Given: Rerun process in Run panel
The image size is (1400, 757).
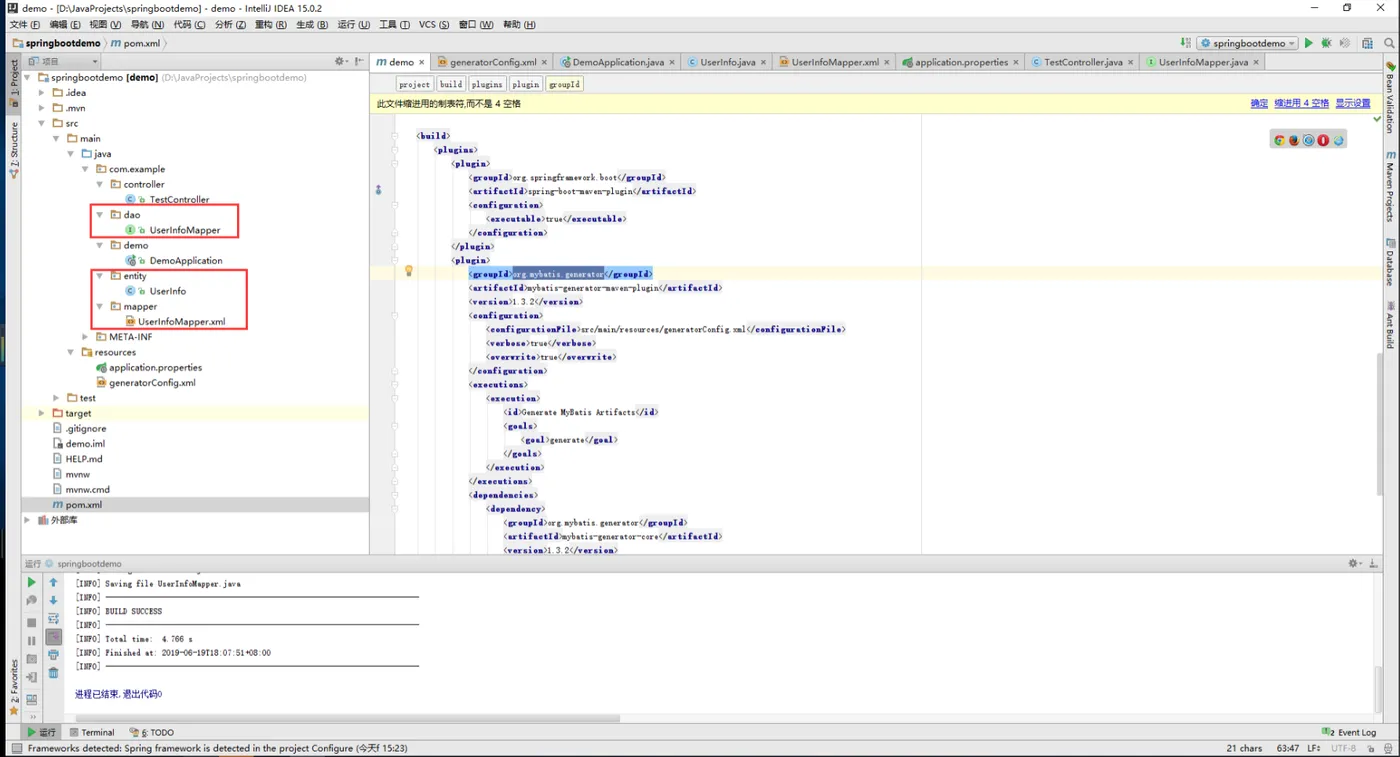Looking at the screenshot, I should coord(31,582).
